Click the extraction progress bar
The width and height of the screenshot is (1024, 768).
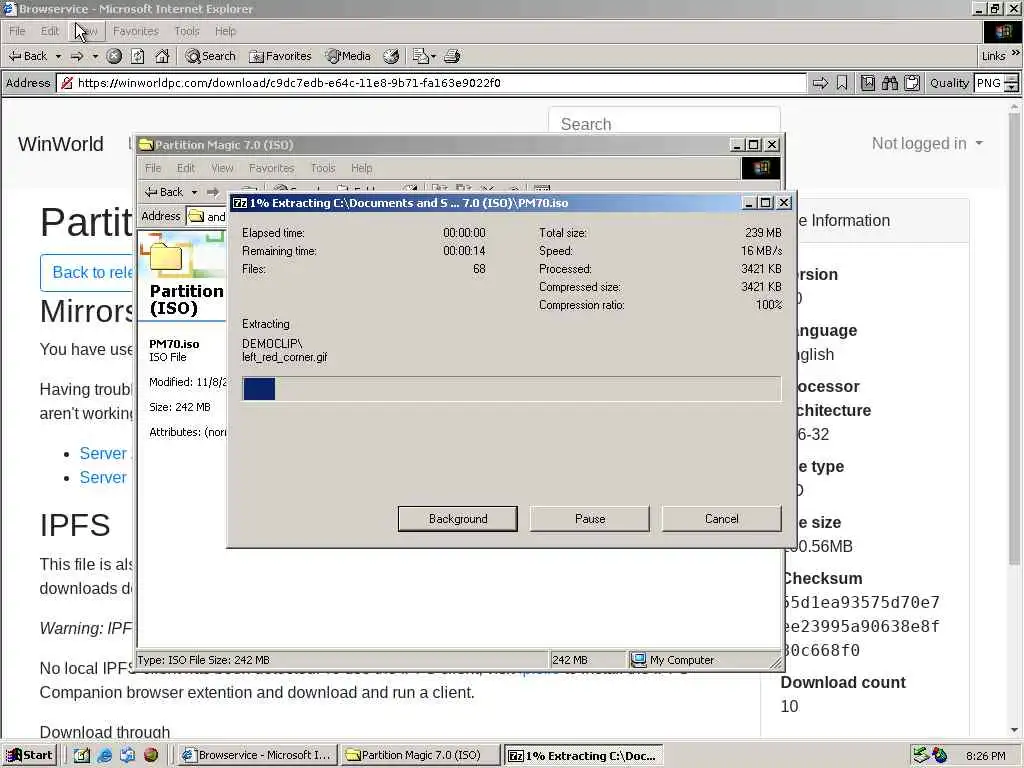511,389
